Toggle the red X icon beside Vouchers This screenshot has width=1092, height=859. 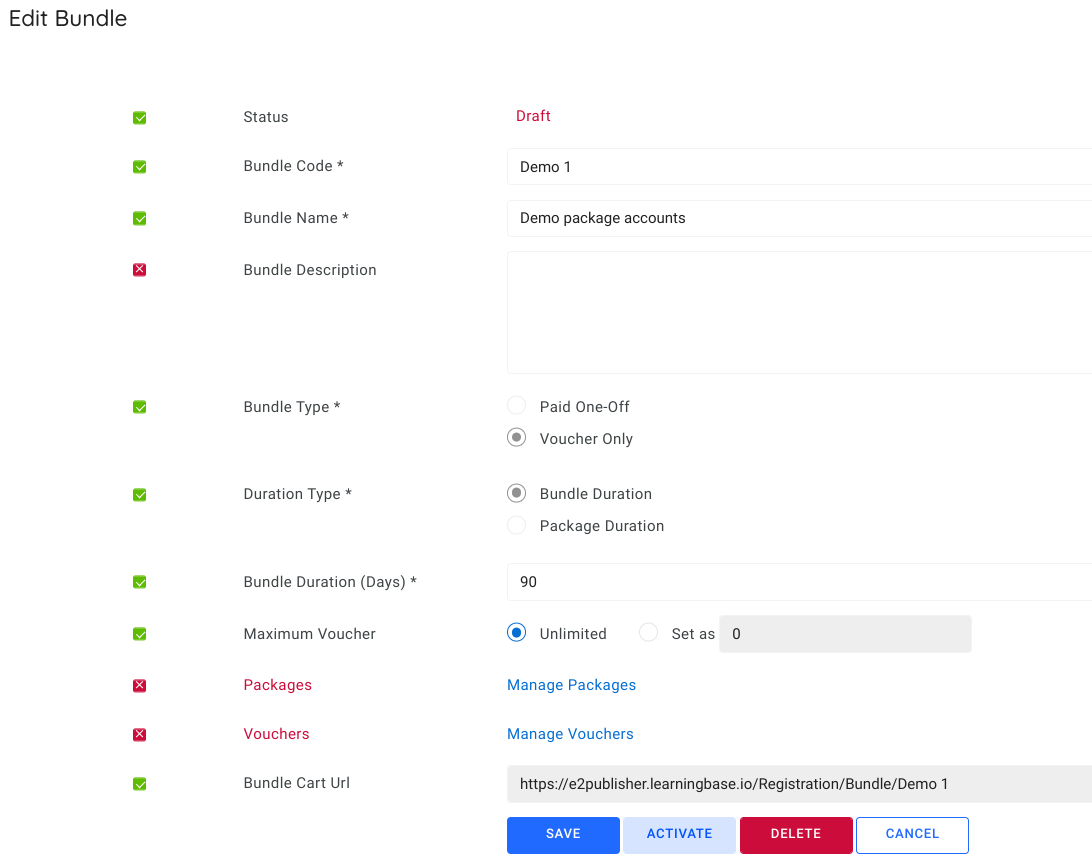(139, 733)
